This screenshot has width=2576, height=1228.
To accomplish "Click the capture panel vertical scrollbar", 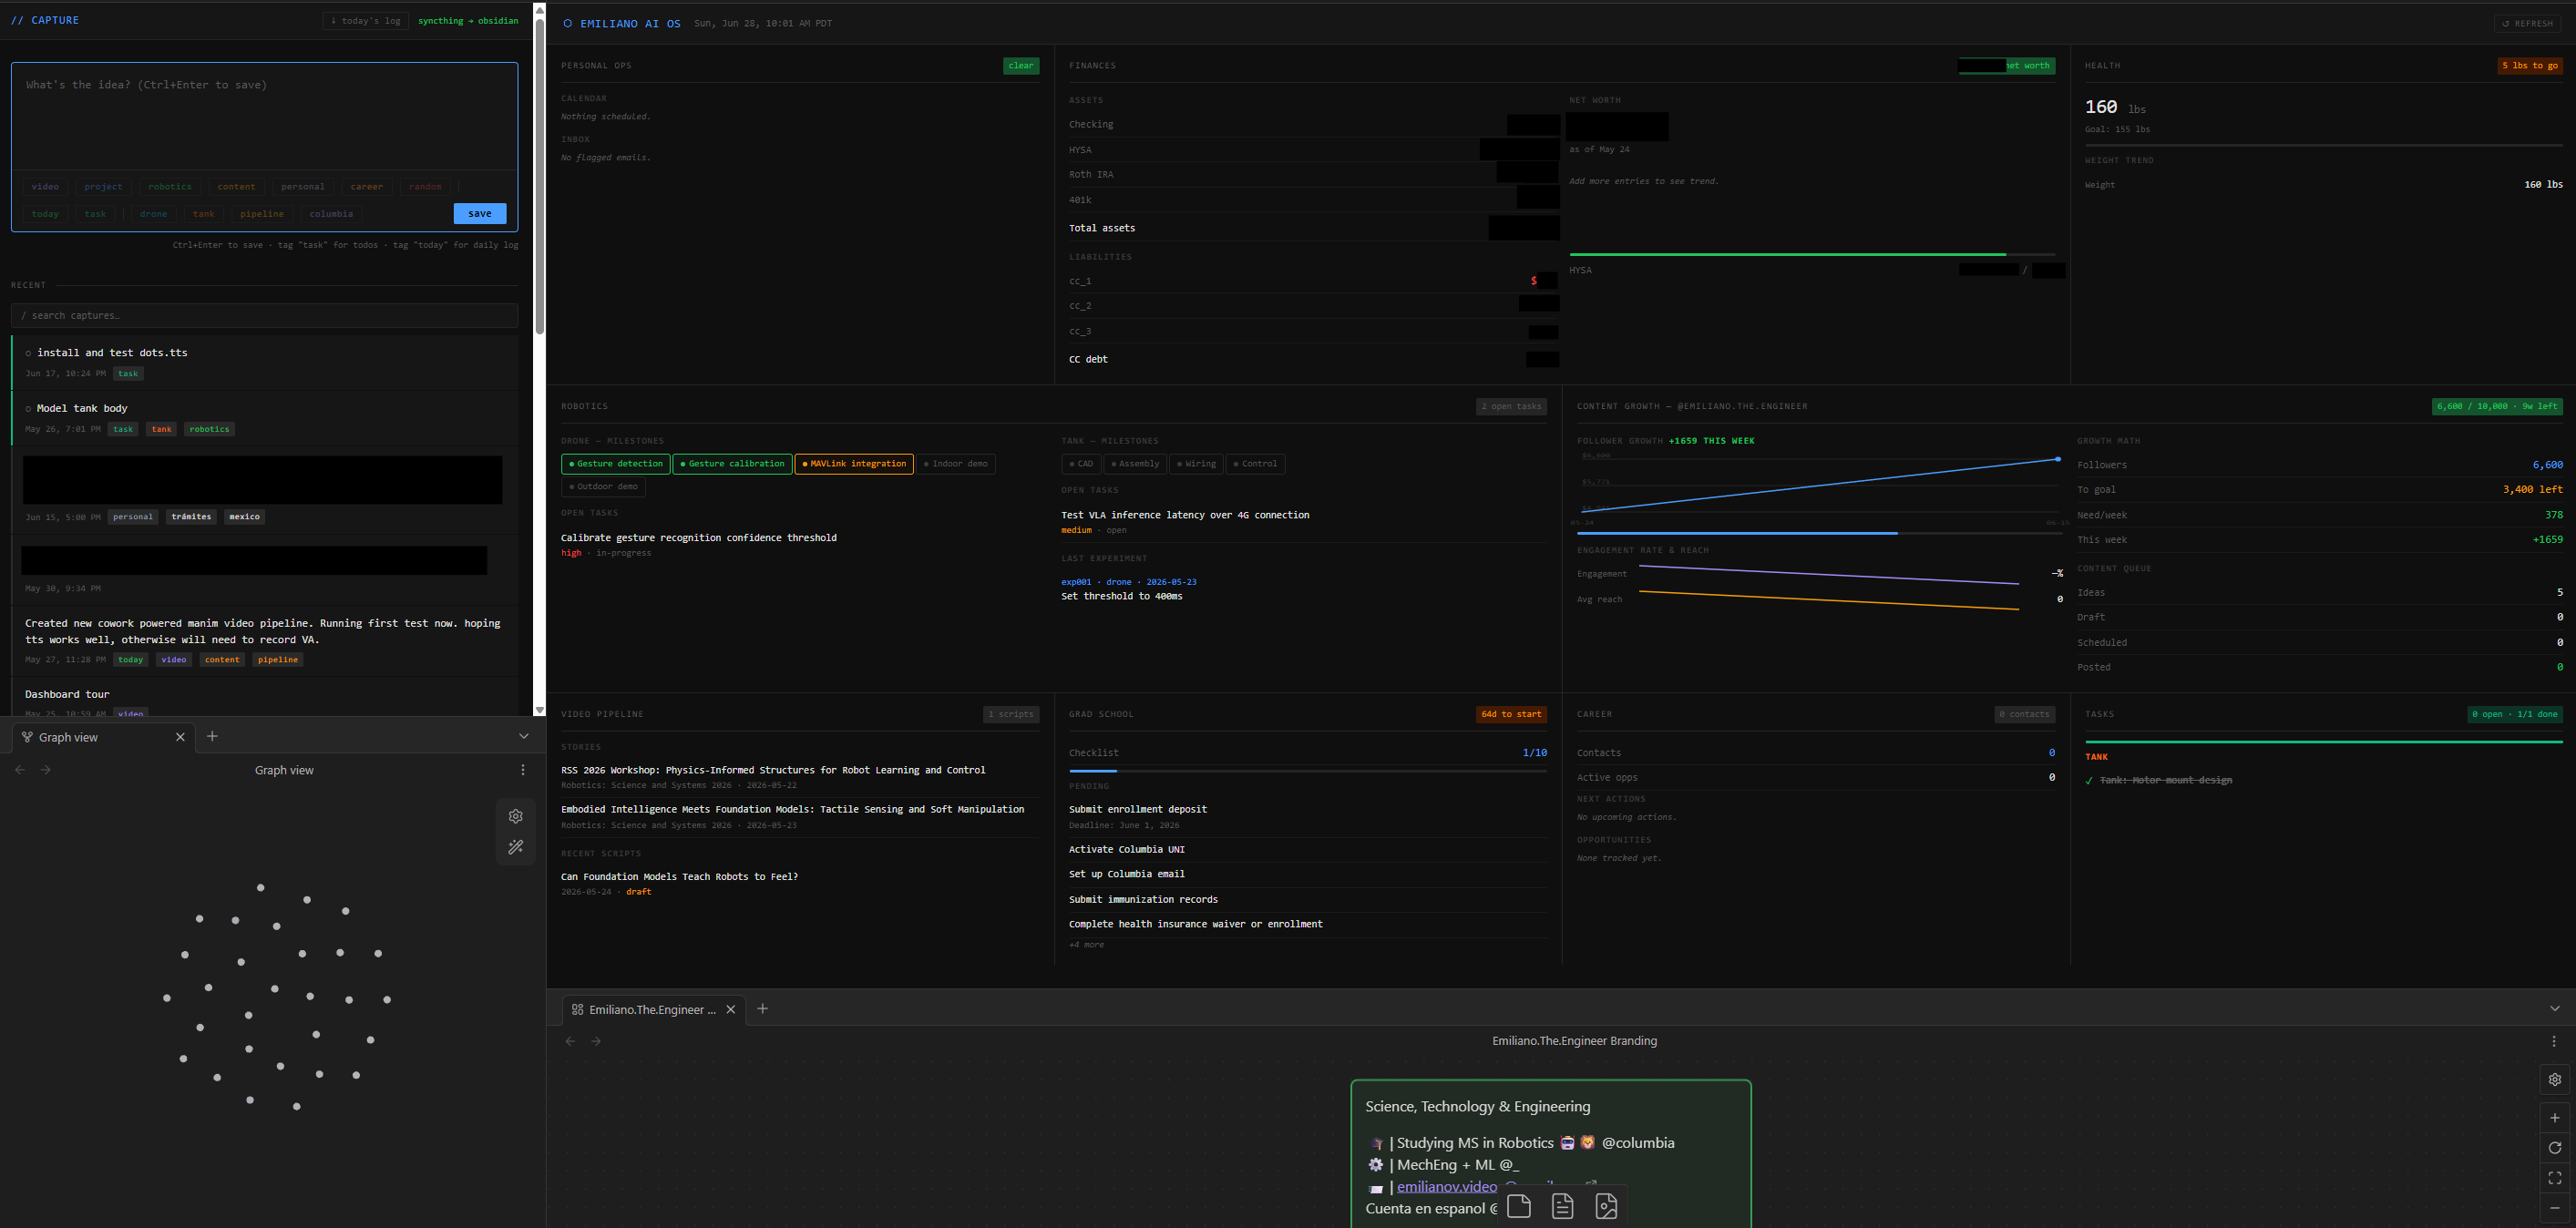I will click(540, 175).
